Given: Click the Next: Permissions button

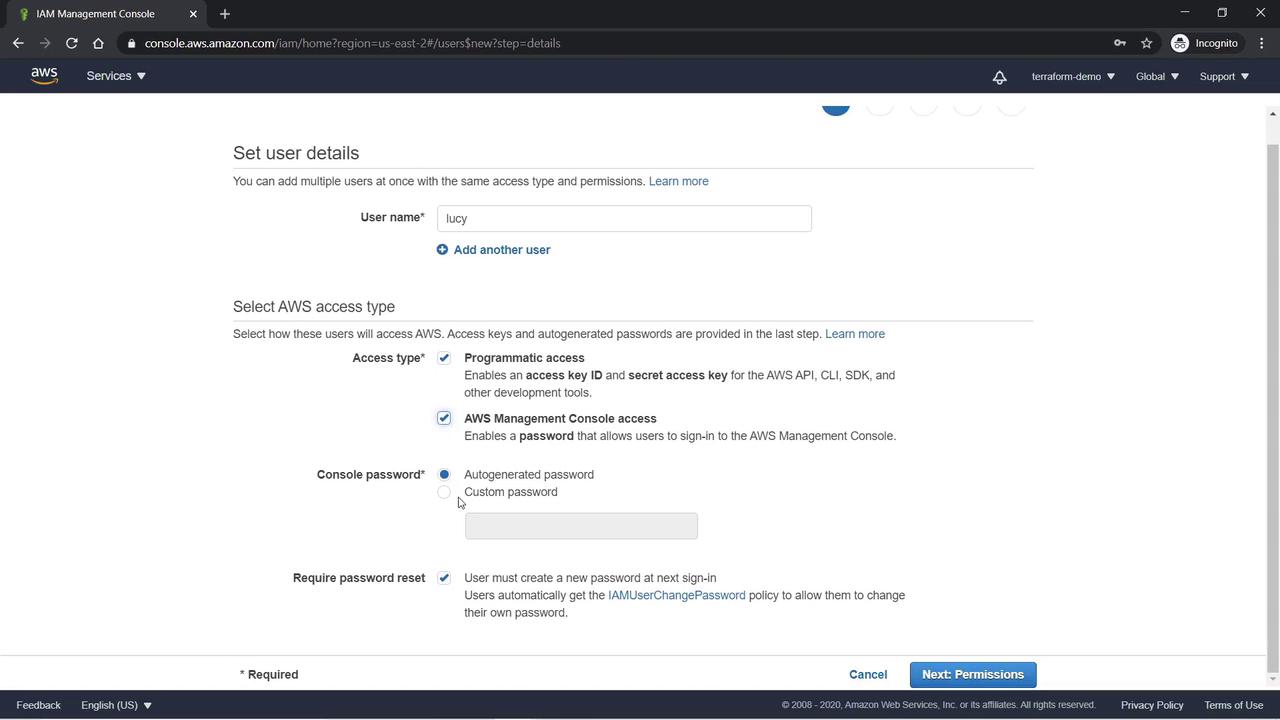Looking at the screenshot, I should 972,675.
